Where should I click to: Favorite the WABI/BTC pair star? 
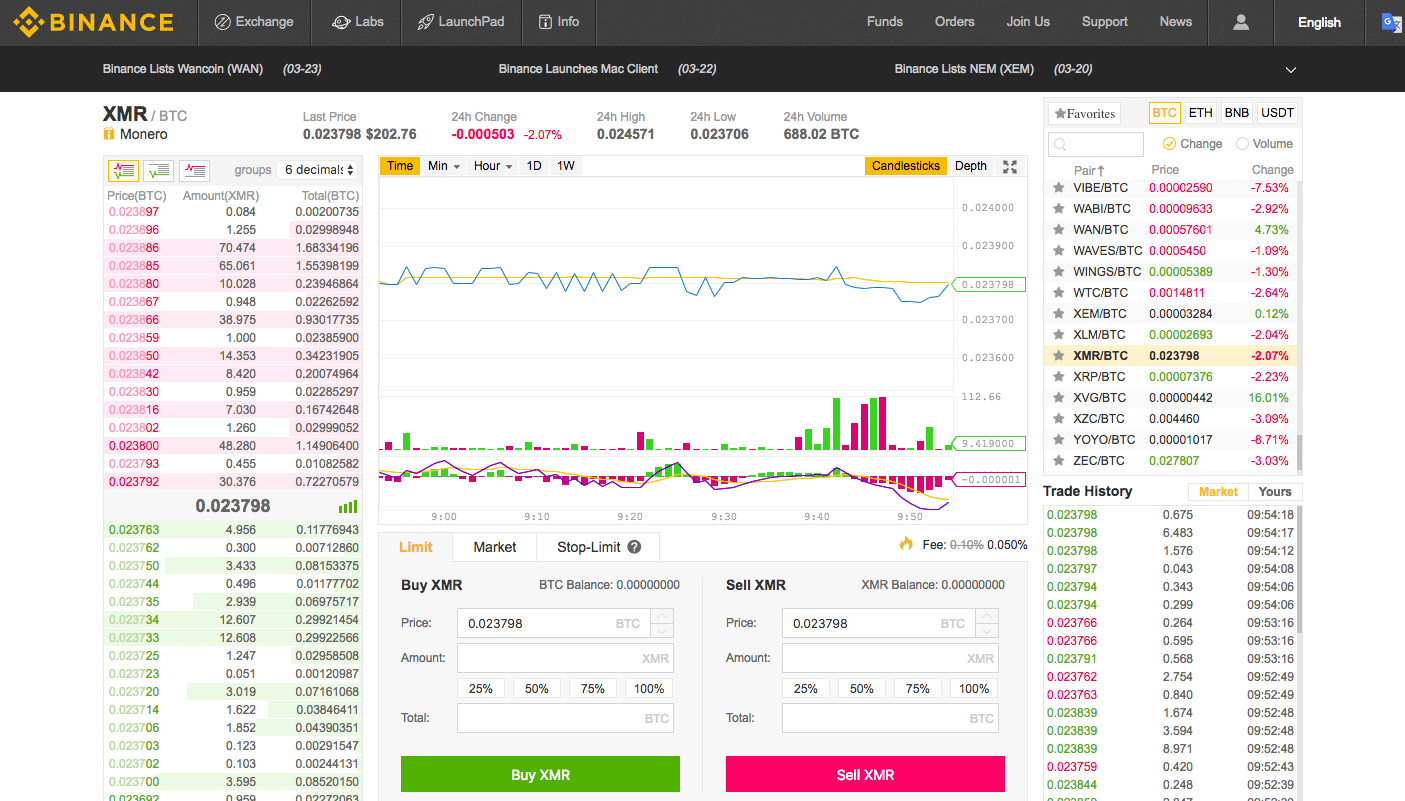[x=1058, y=209]
